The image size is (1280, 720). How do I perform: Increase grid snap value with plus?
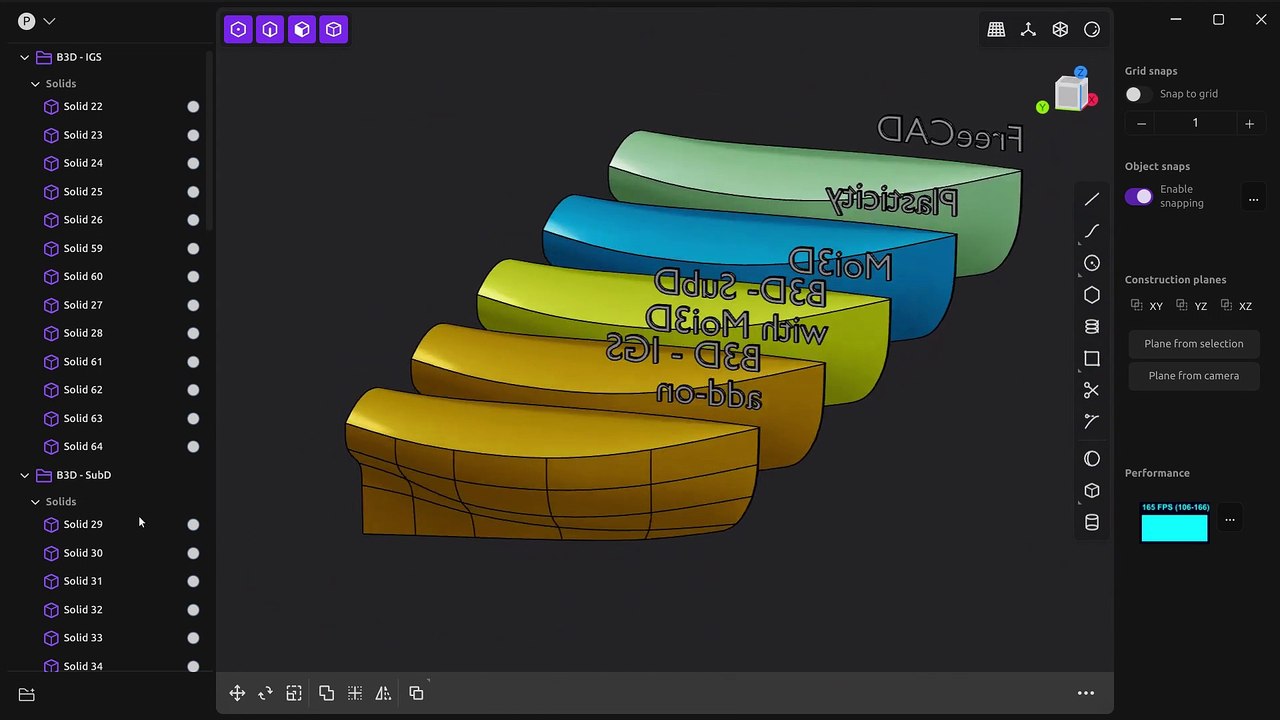1249,124
